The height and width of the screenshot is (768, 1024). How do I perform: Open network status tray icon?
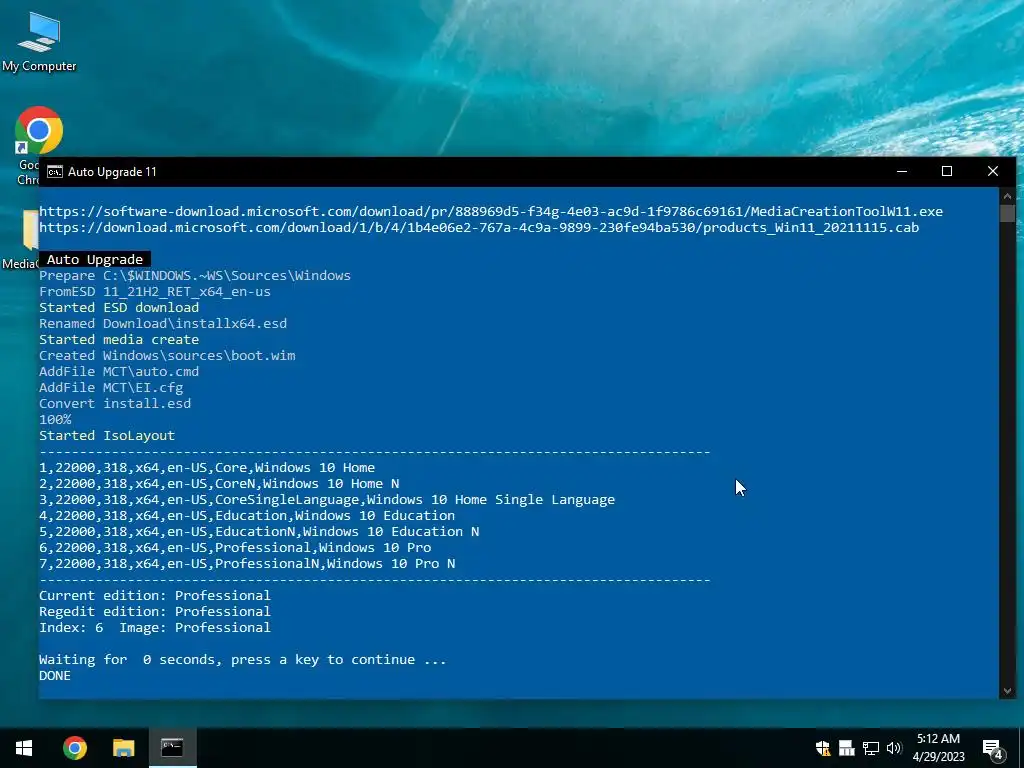click(x=871, y=748)
